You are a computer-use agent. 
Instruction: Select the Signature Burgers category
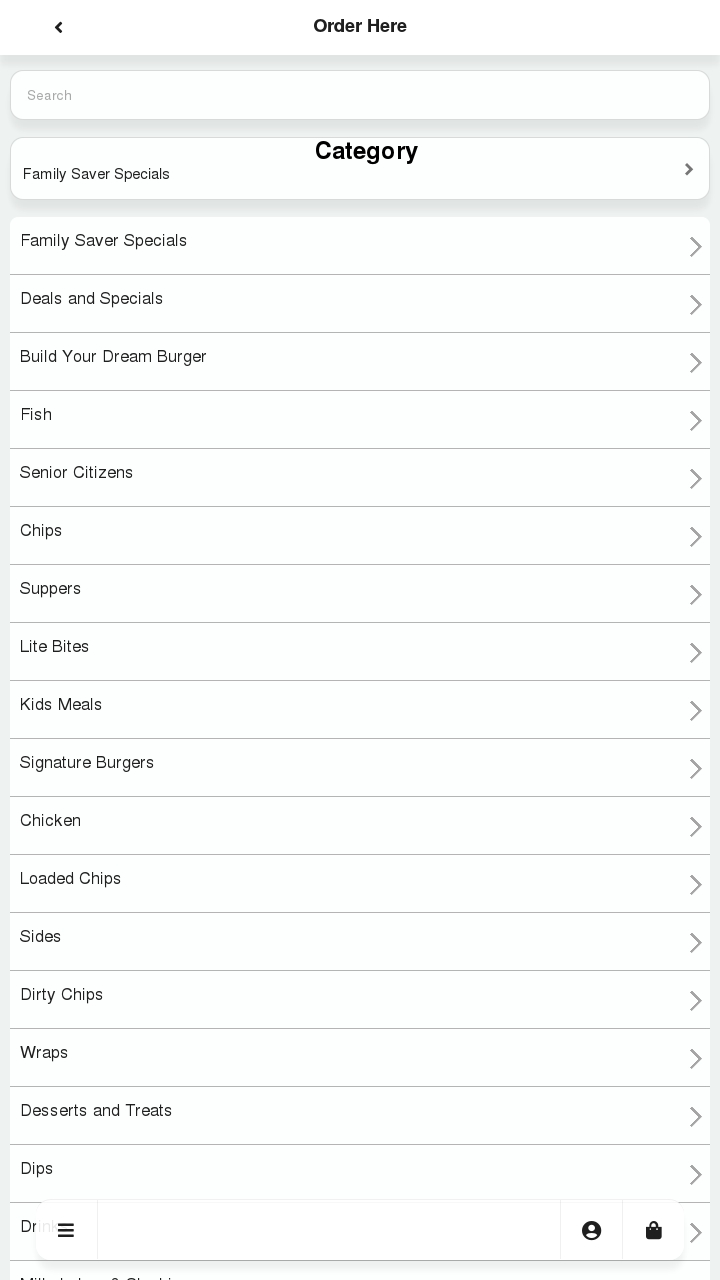(x=87, y=763)
